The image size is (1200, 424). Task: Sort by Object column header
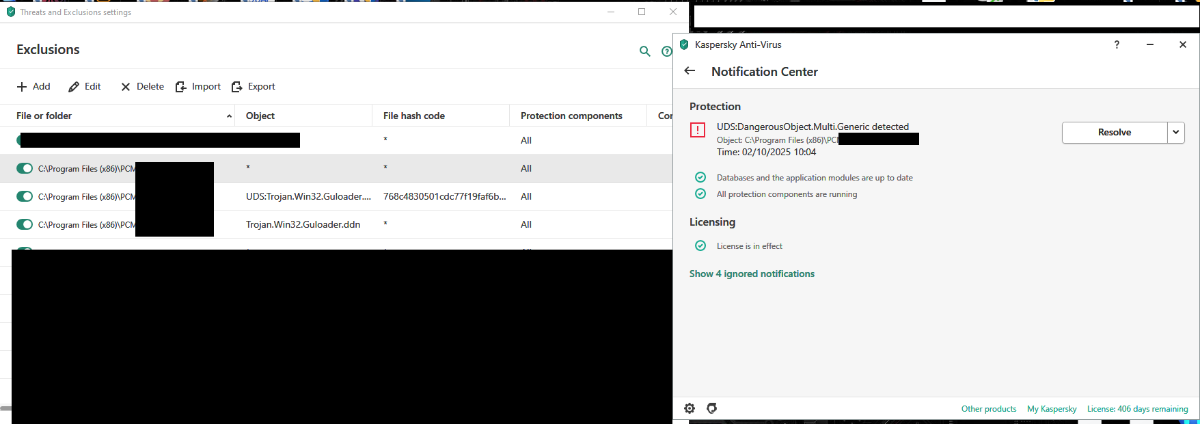pos(260,116)
